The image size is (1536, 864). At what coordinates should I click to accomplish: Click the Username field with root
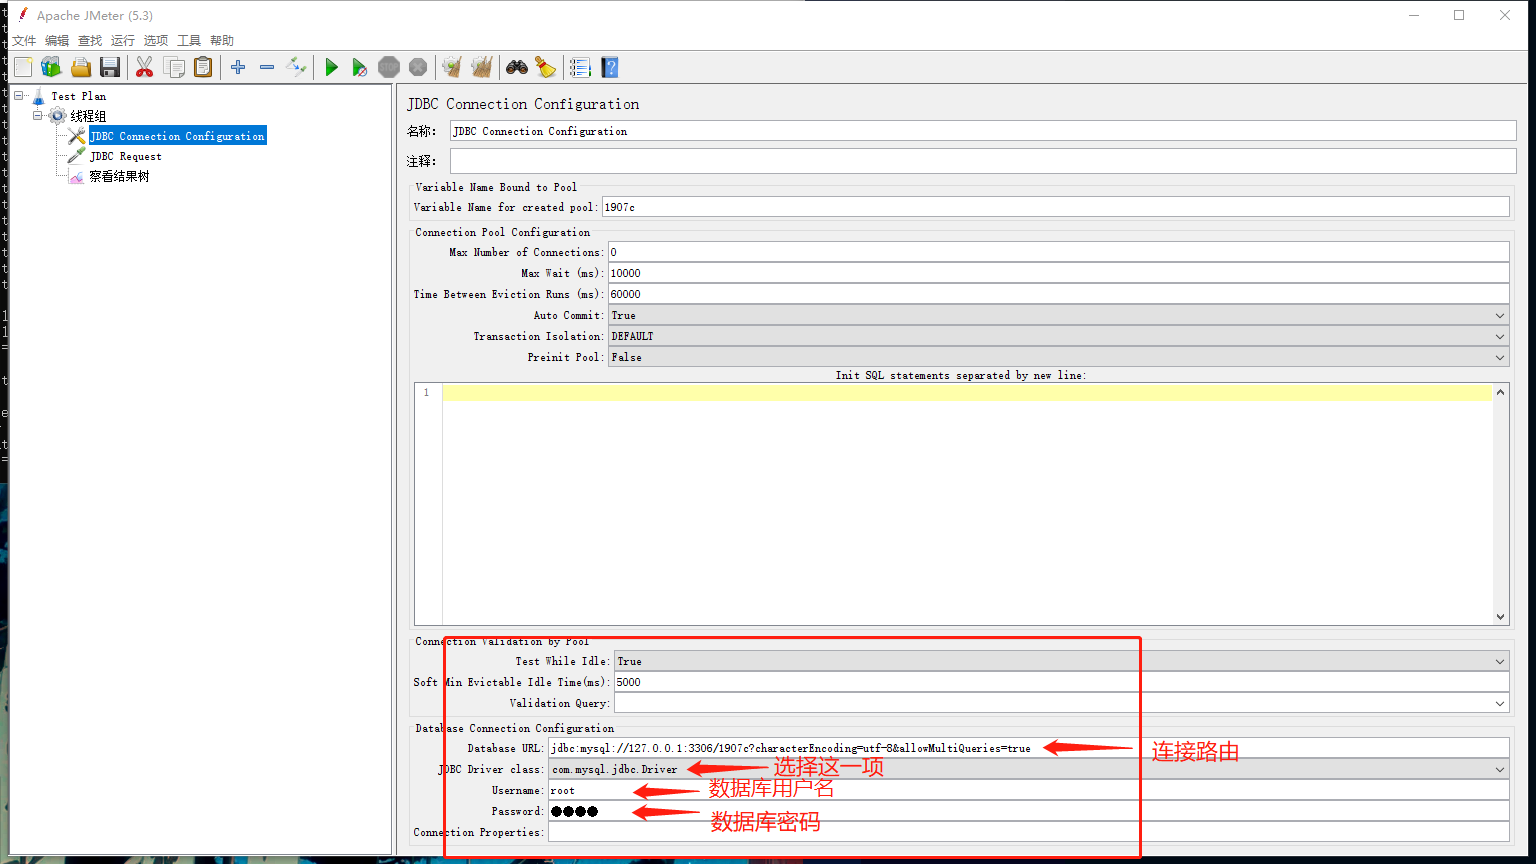point(1029,790)
